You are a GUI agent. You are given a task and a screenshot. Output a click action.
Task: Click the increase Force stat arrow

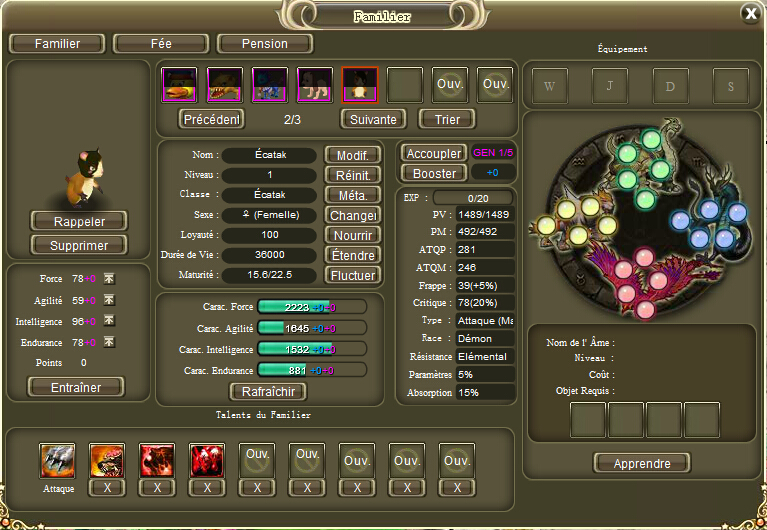(x=110, y=278)
